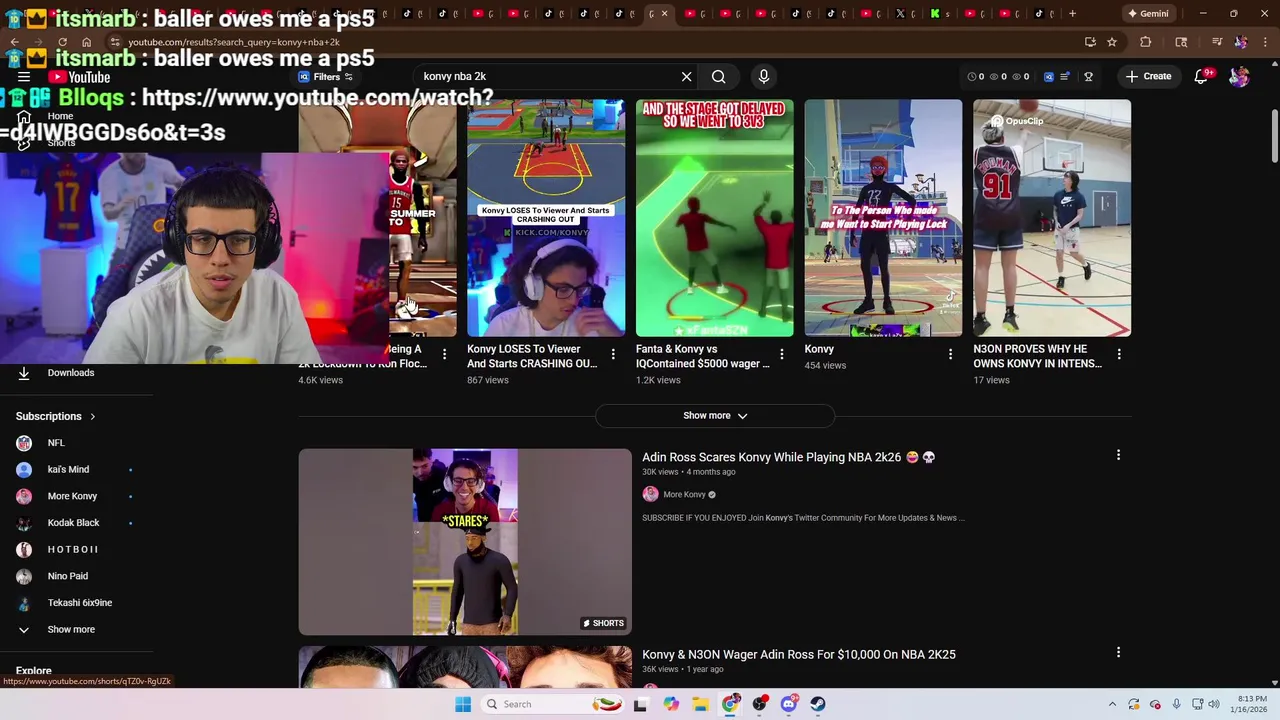
Task: Bookmark this page with star icon
Action: (1111, 42)
